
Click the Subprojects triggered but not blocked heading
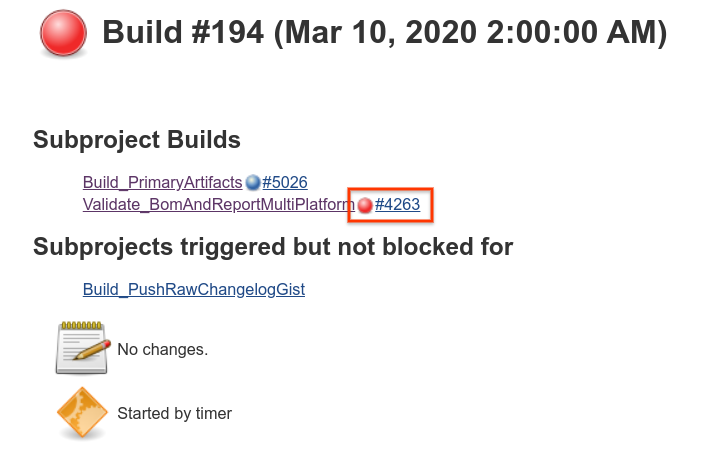273,247
